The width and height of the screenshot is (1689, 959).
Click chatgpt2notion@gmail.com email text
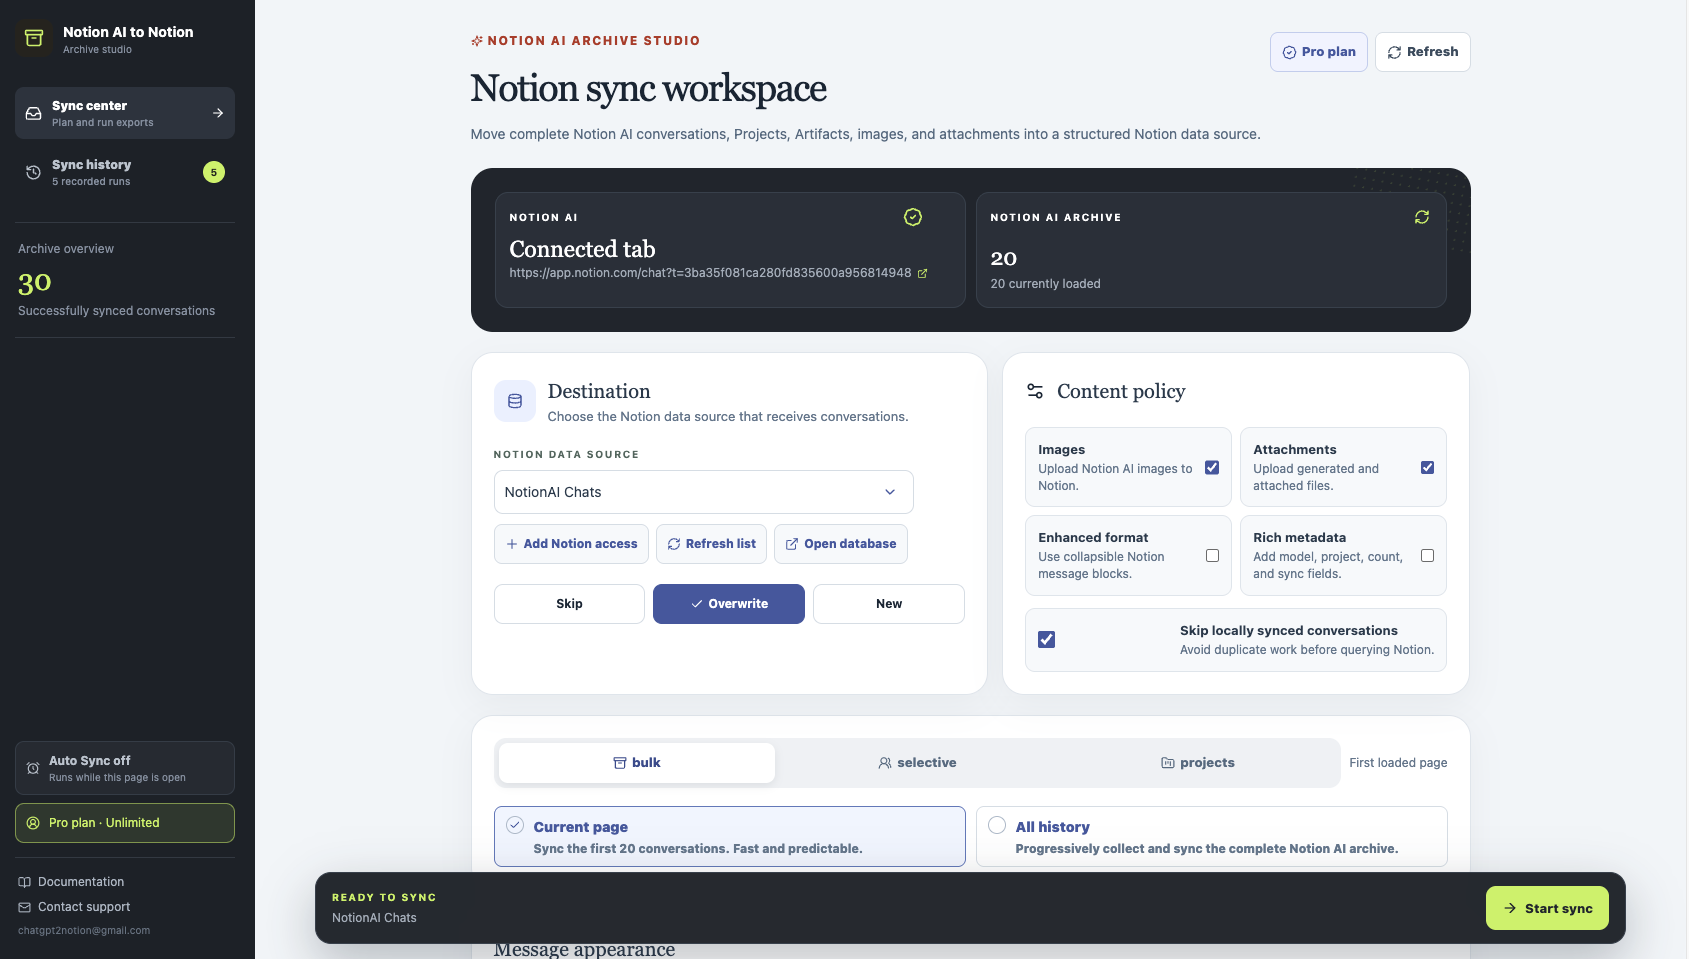[84, 930]
